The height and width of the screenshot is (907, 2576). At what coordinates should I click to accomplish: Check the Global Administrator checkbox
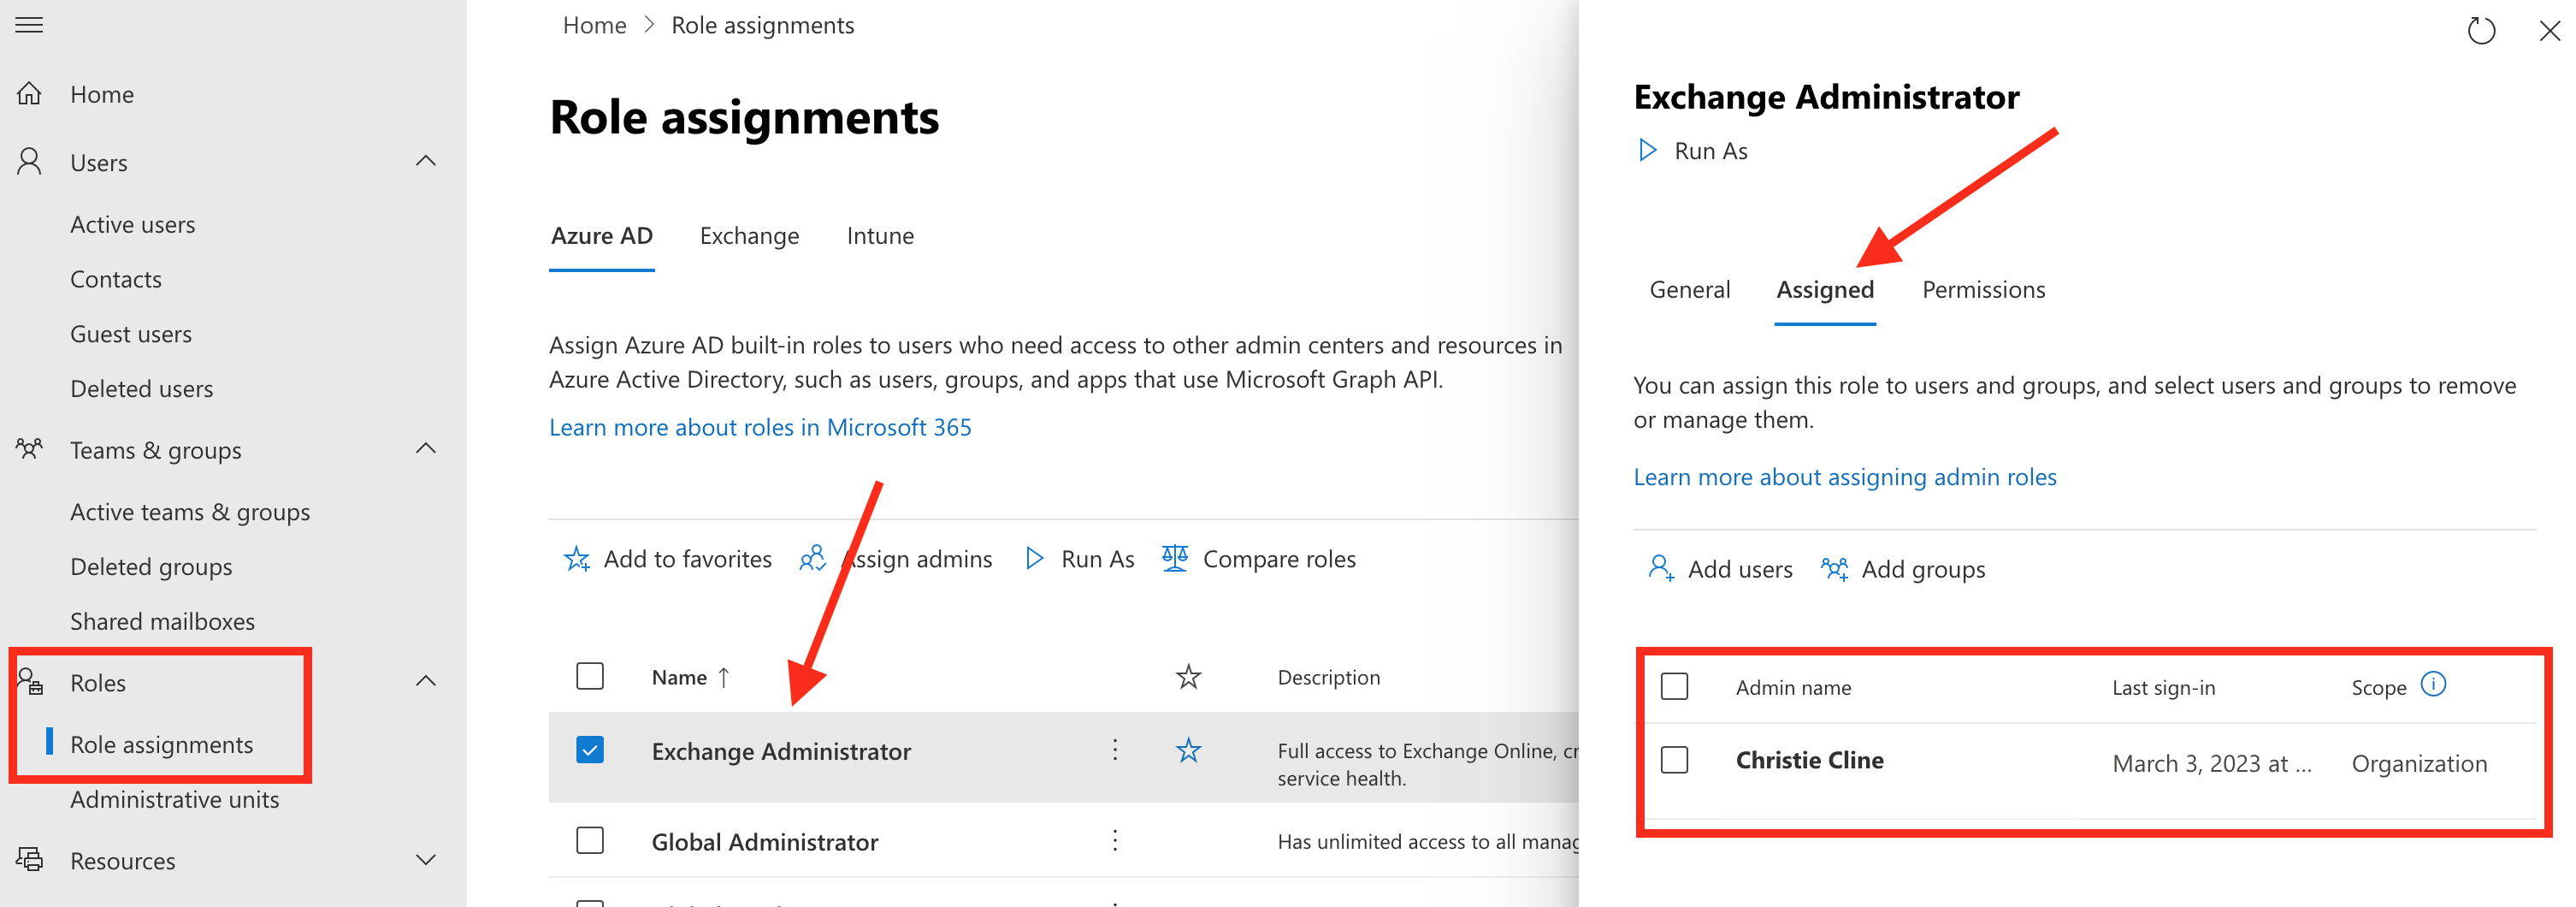tap(590, 841)
